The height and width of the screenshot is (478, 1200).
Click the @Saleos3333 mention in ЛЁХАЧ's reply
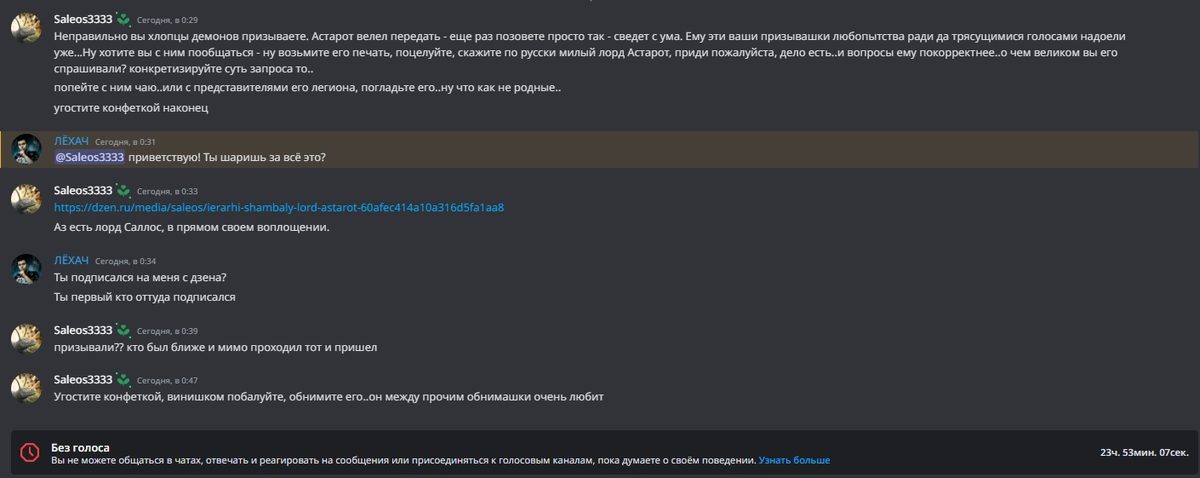pyautogui.click(x=89, y=157)
